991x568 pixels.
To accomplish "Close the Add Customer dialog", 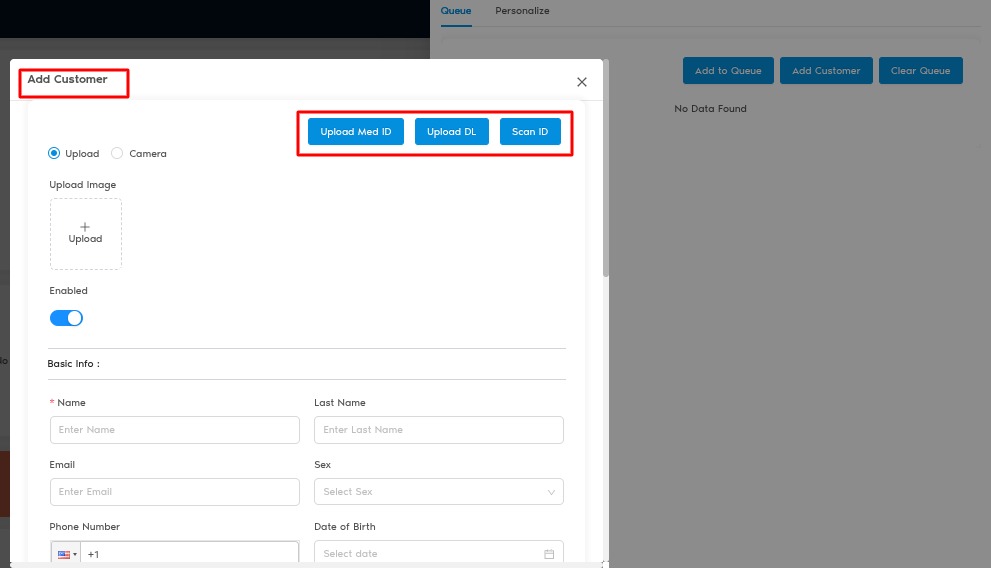I will (x=581, y=82).
